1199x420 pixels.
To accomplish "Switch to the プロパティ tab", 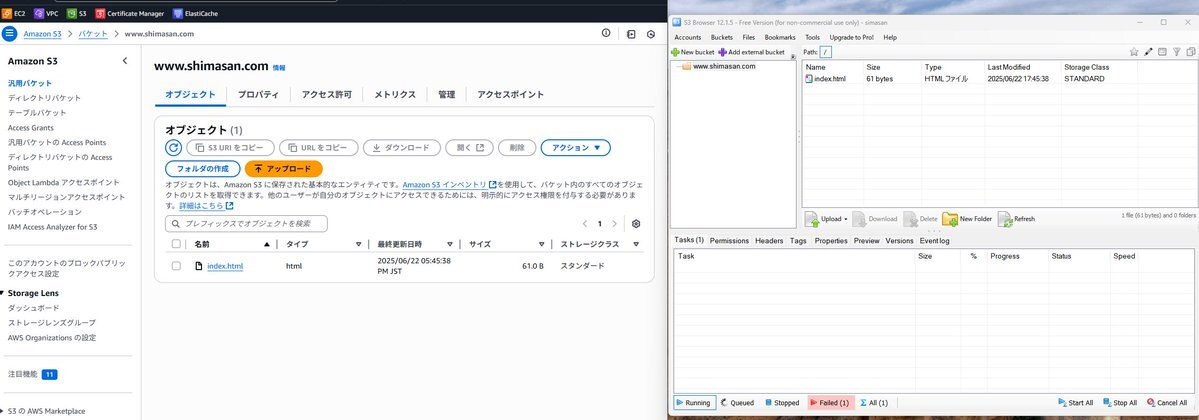I will [258, 95].
